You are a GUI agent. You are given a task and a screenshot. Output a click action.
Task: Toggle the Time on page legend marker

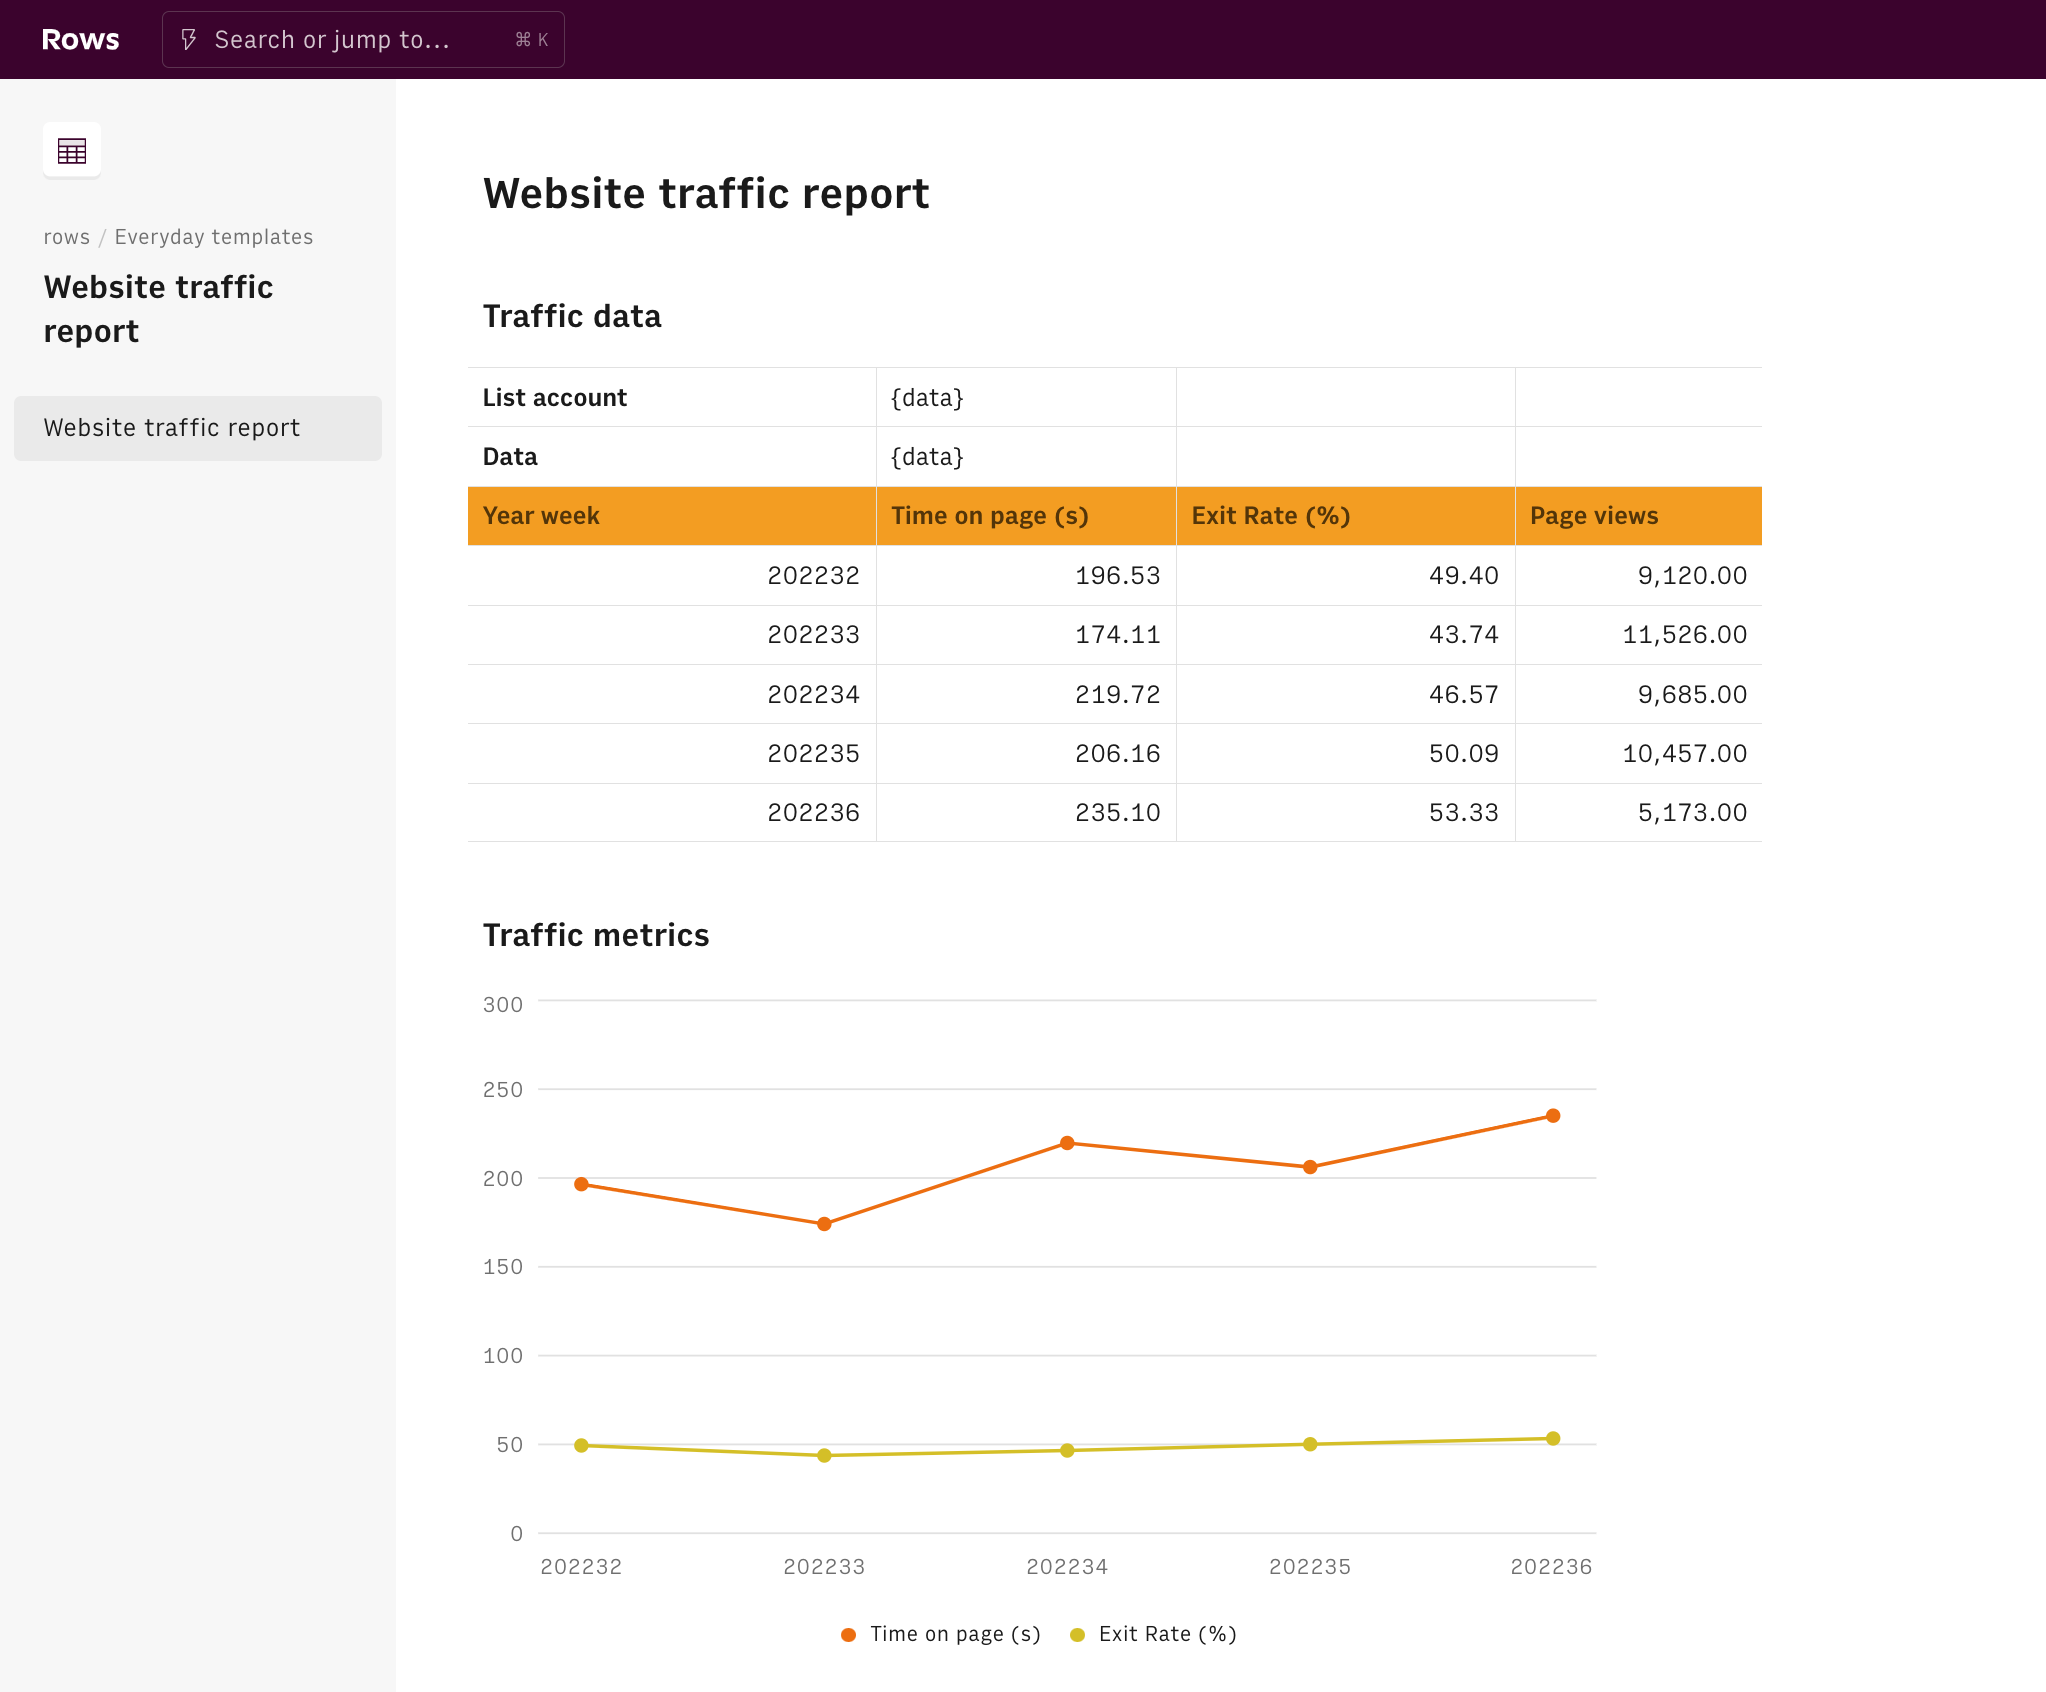848,1634
